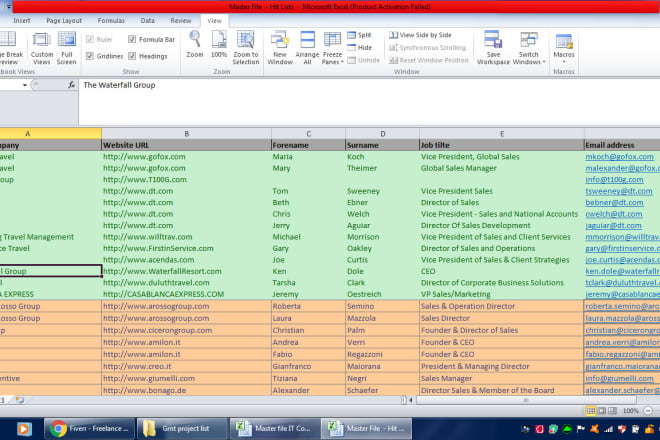660x440 pixels.
Task: Select cell President & Managing Director
Action: click(x=502, y=366)
